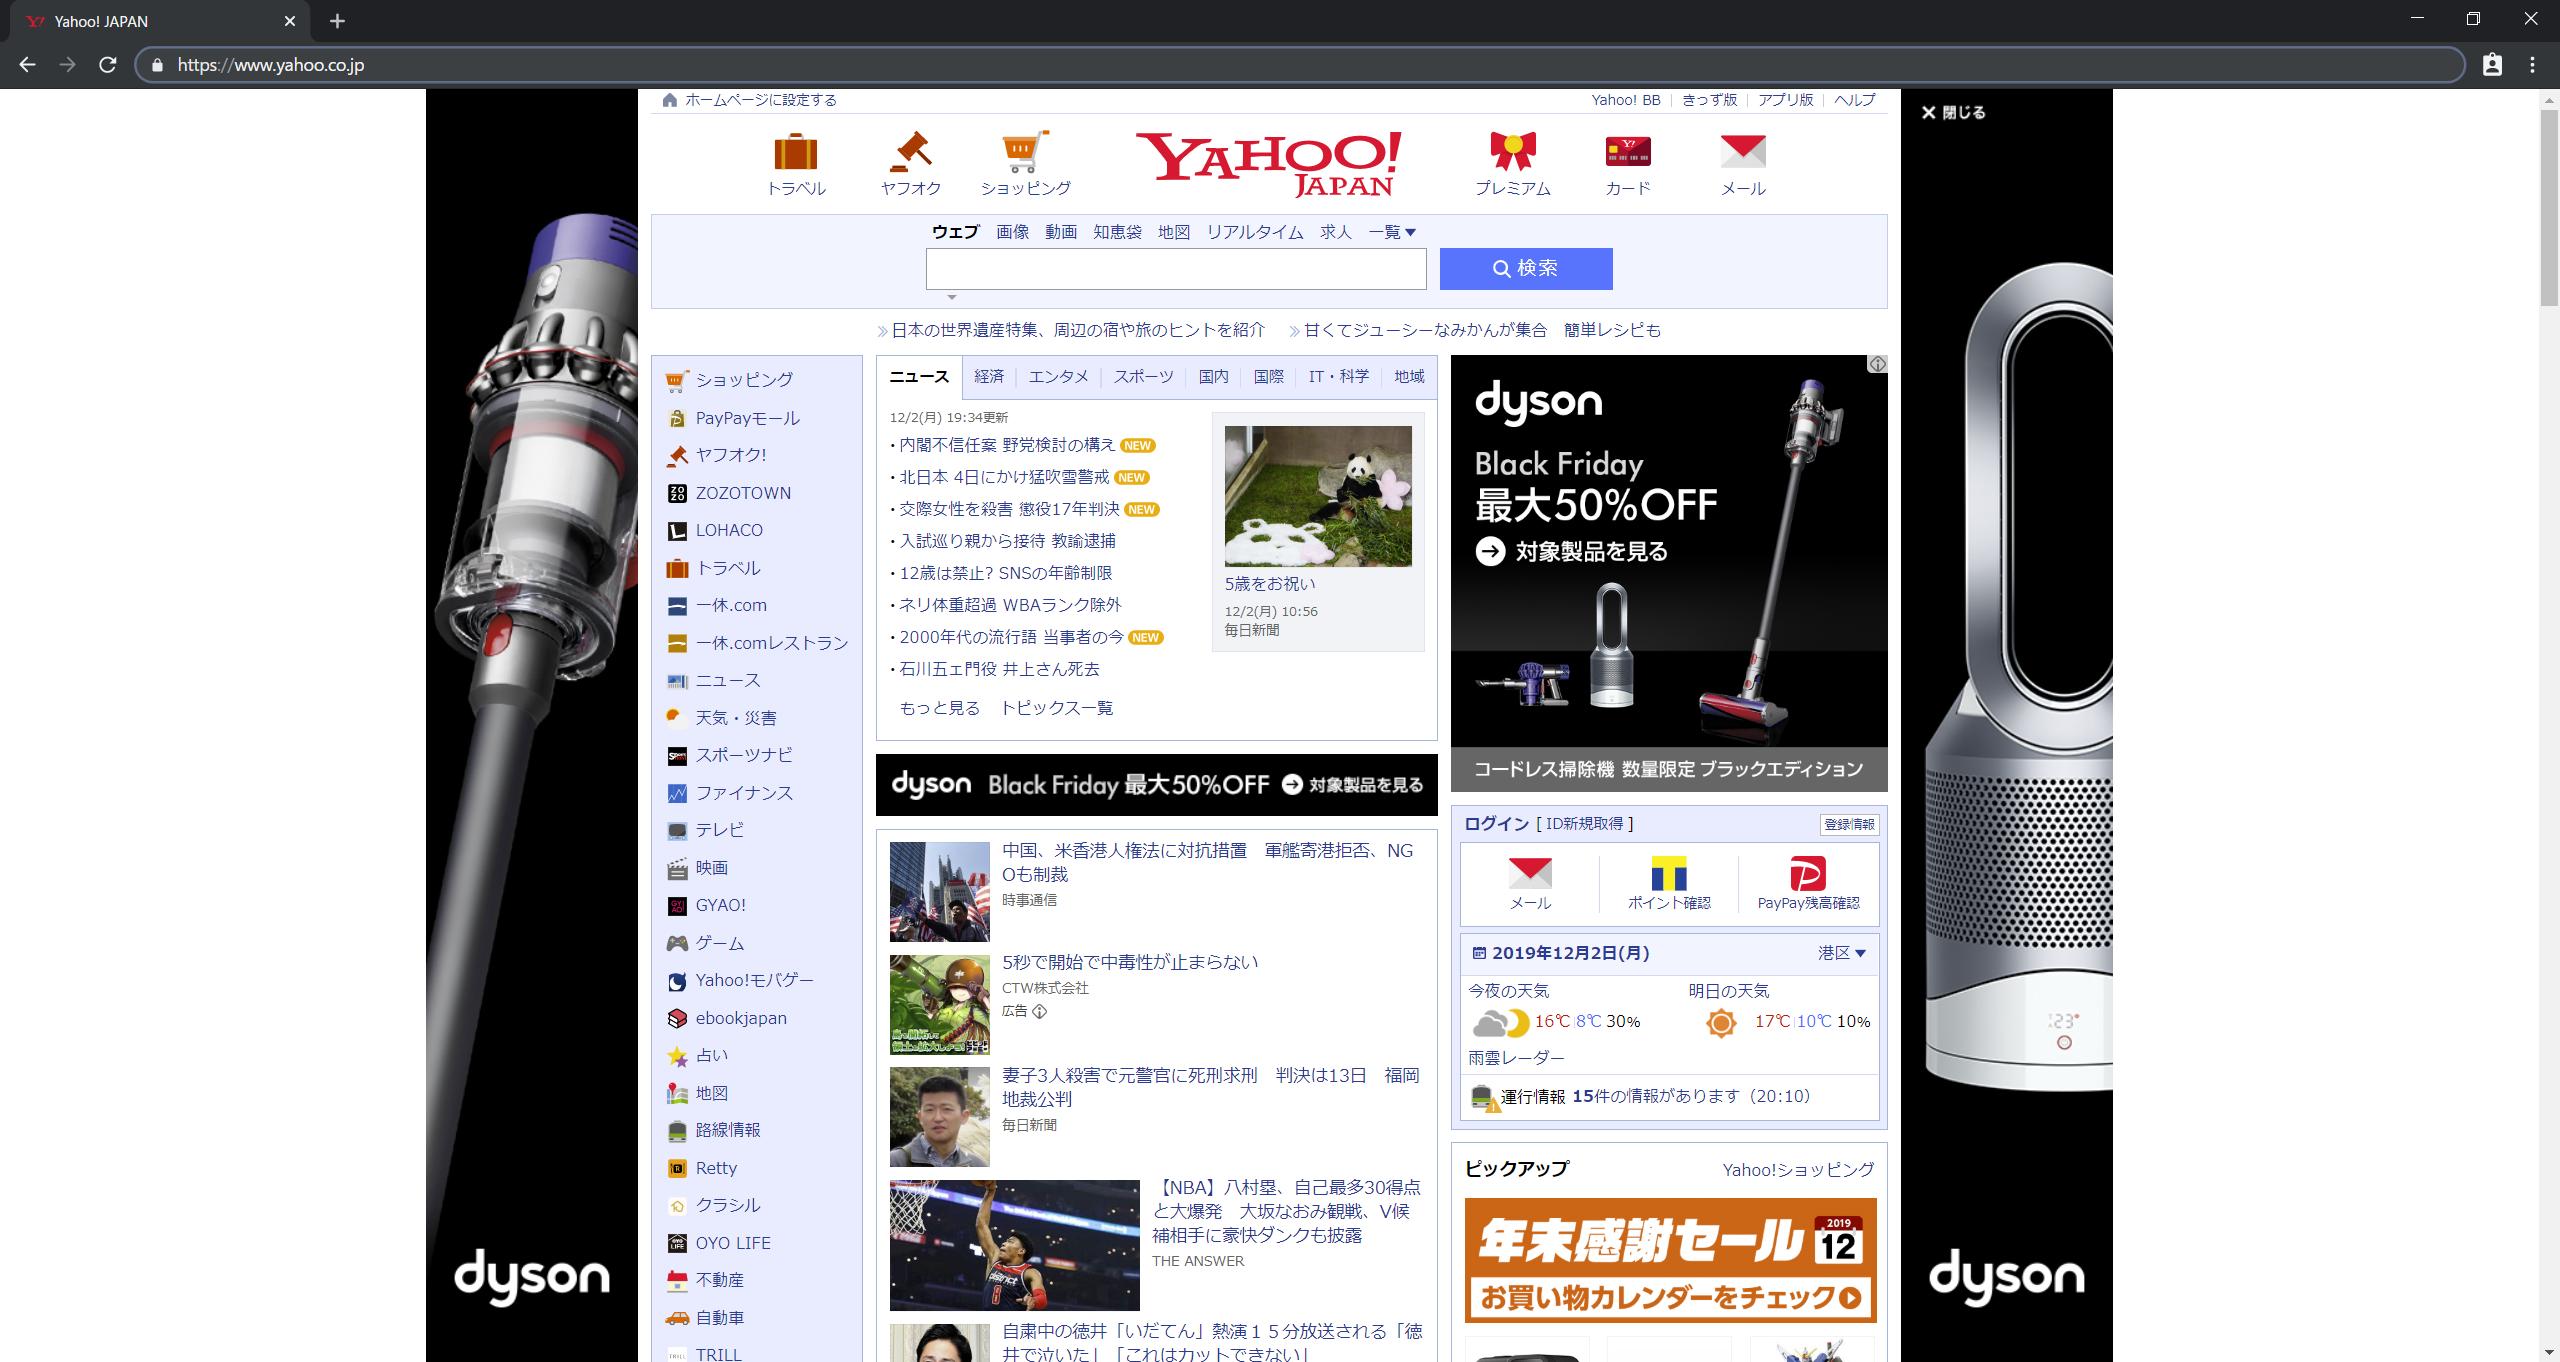This screenshot has width=2560, height=1362.
Task: Open the panda news thumbnail photo
Action: [x=1317, y=496]
